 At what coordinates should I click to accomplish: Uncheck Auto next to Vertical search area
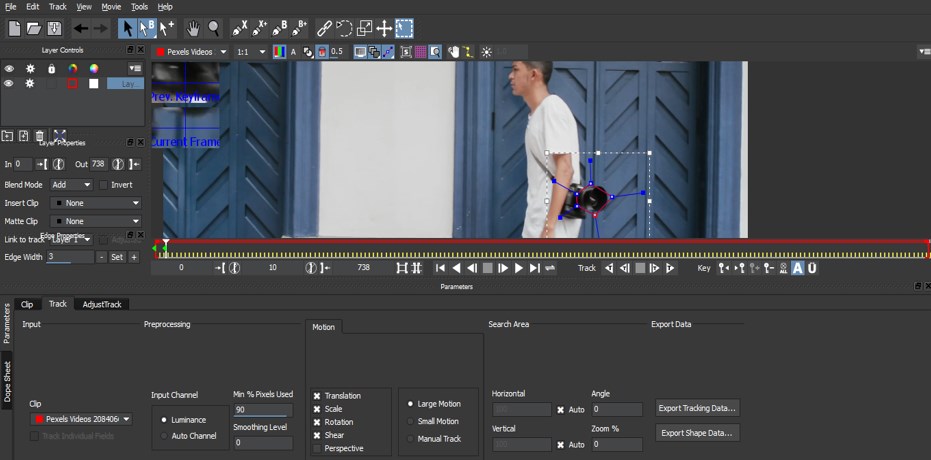coord(560,445)
